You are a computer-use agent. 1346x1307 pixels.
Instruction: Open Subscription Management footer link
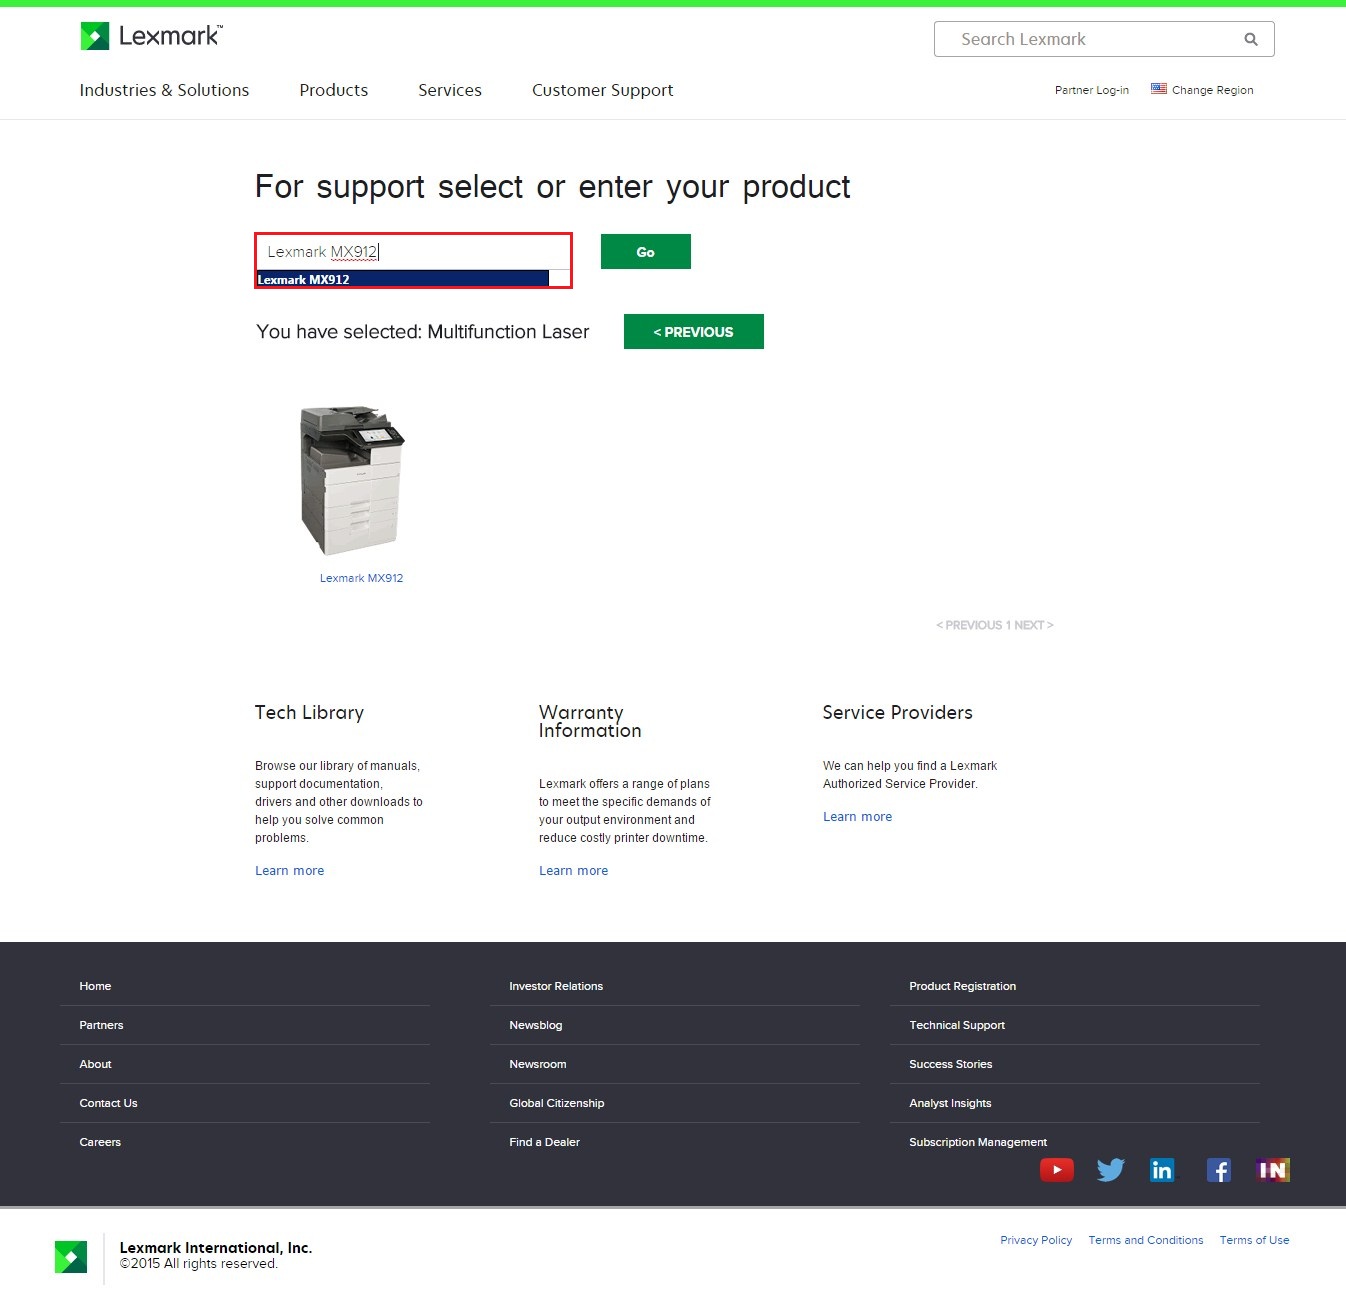(978, 1142)
